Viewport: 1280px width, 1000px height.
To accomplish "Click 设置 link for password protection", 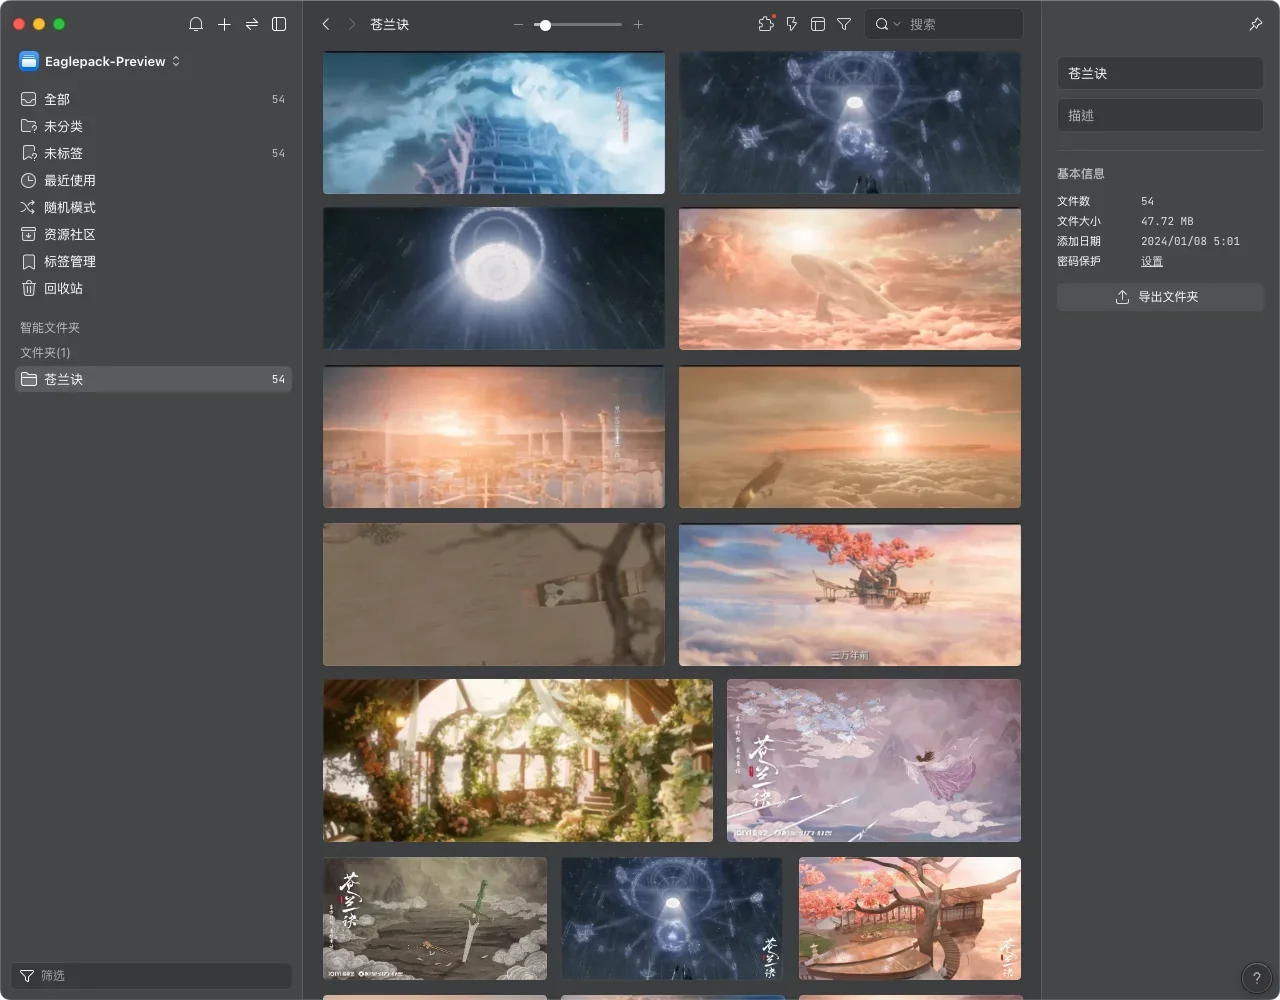I will (x=1152, y=261).
